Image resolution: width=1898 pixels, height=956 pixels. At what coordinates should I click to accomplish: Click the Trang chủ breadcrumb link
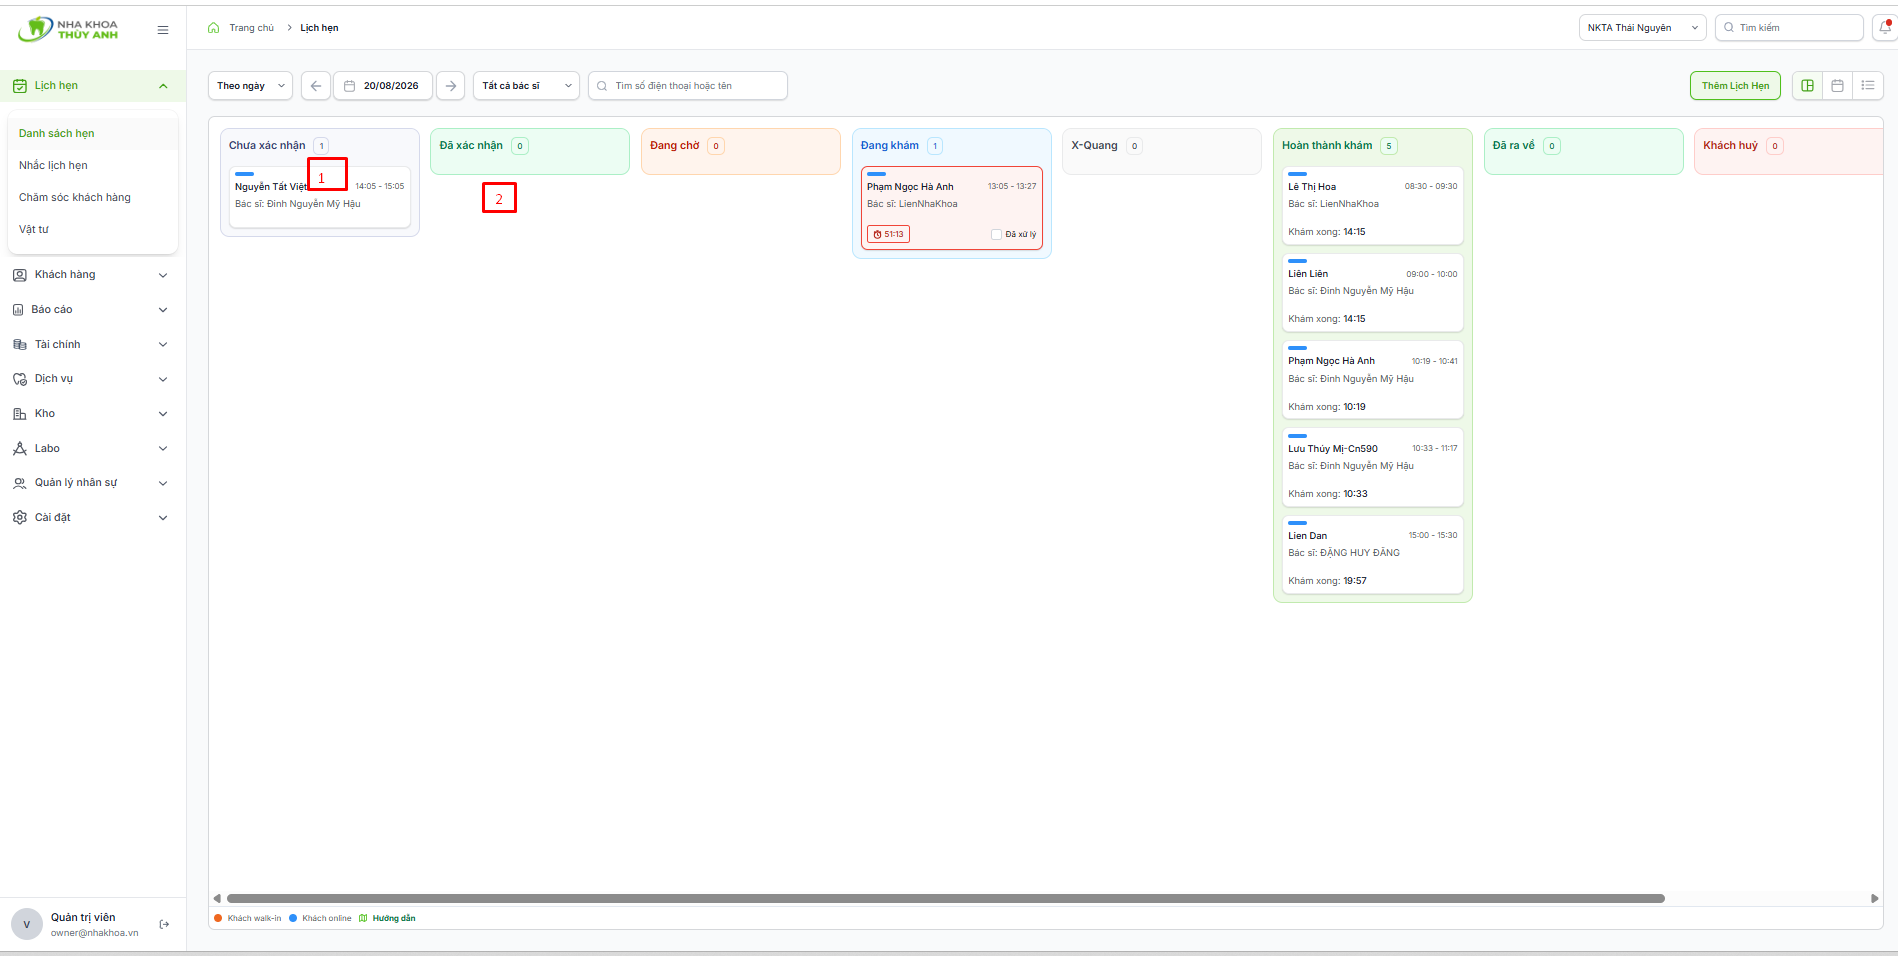click(x=251, y=28)
